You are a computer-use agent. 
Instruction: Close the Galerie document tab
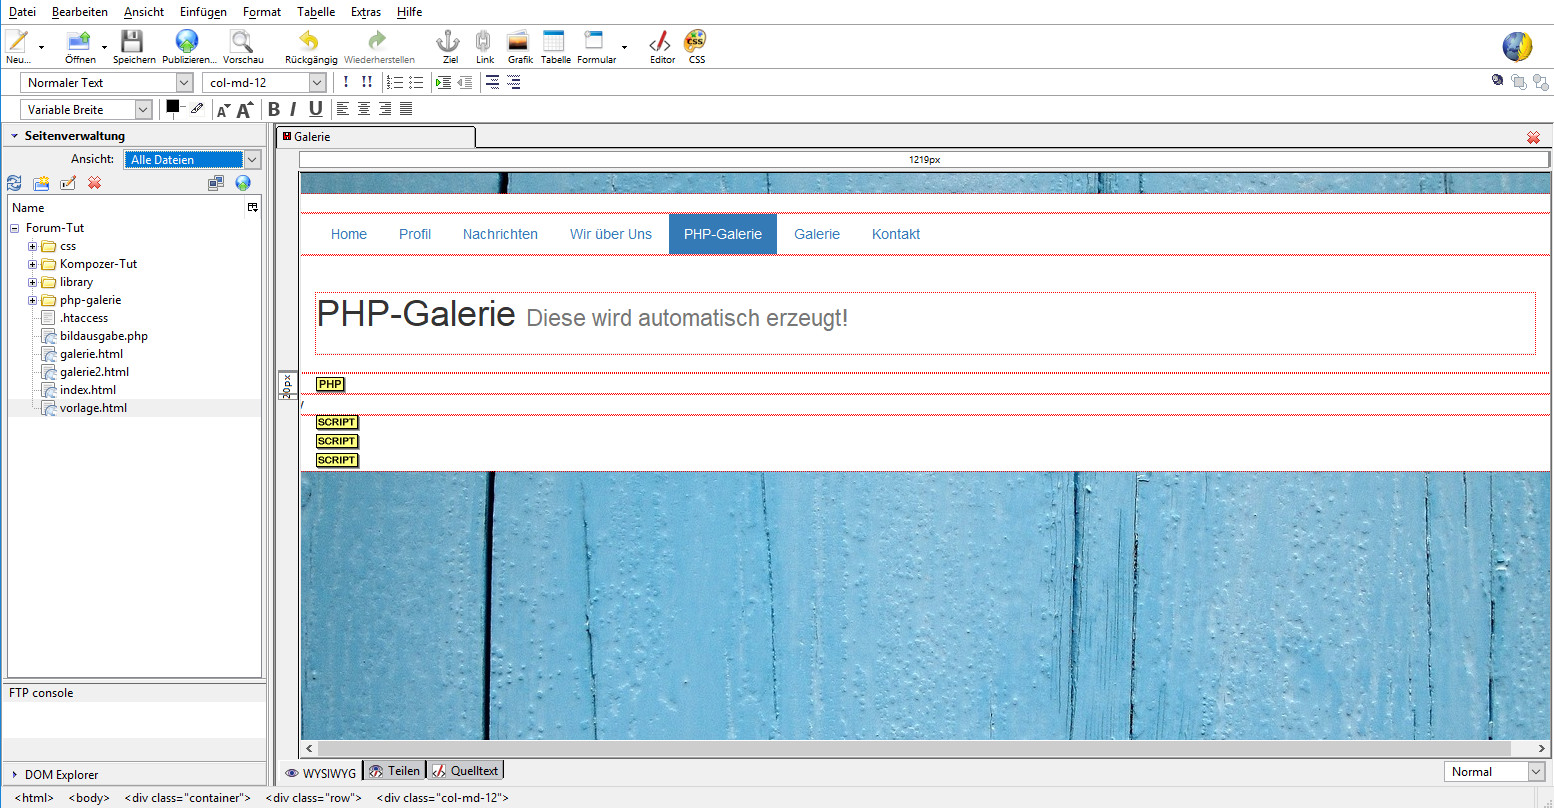pos(1533,137)
